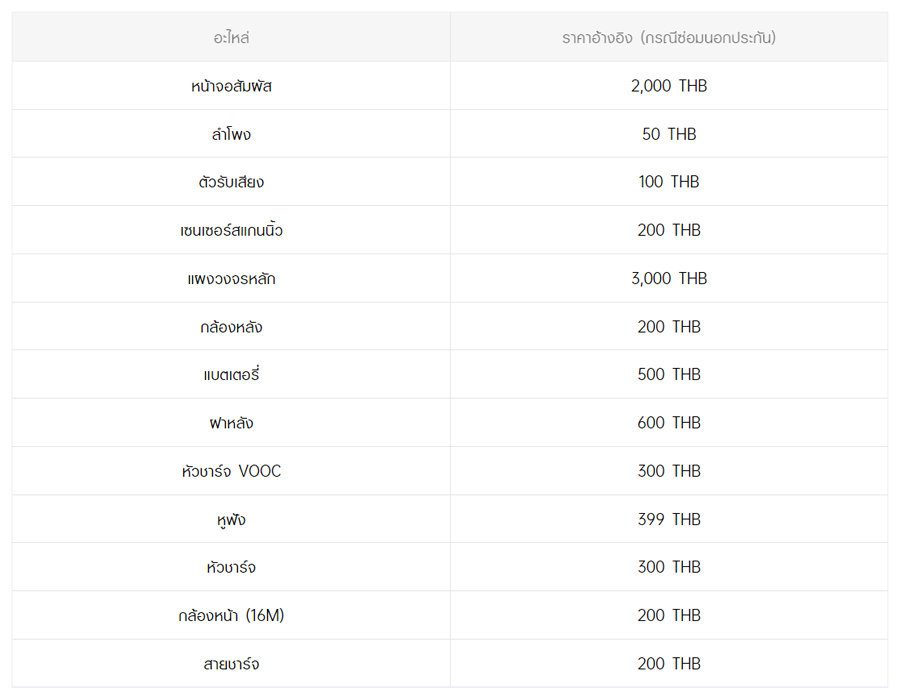
Task: Click the 100 THB price cell
Action: click(669, 182)
